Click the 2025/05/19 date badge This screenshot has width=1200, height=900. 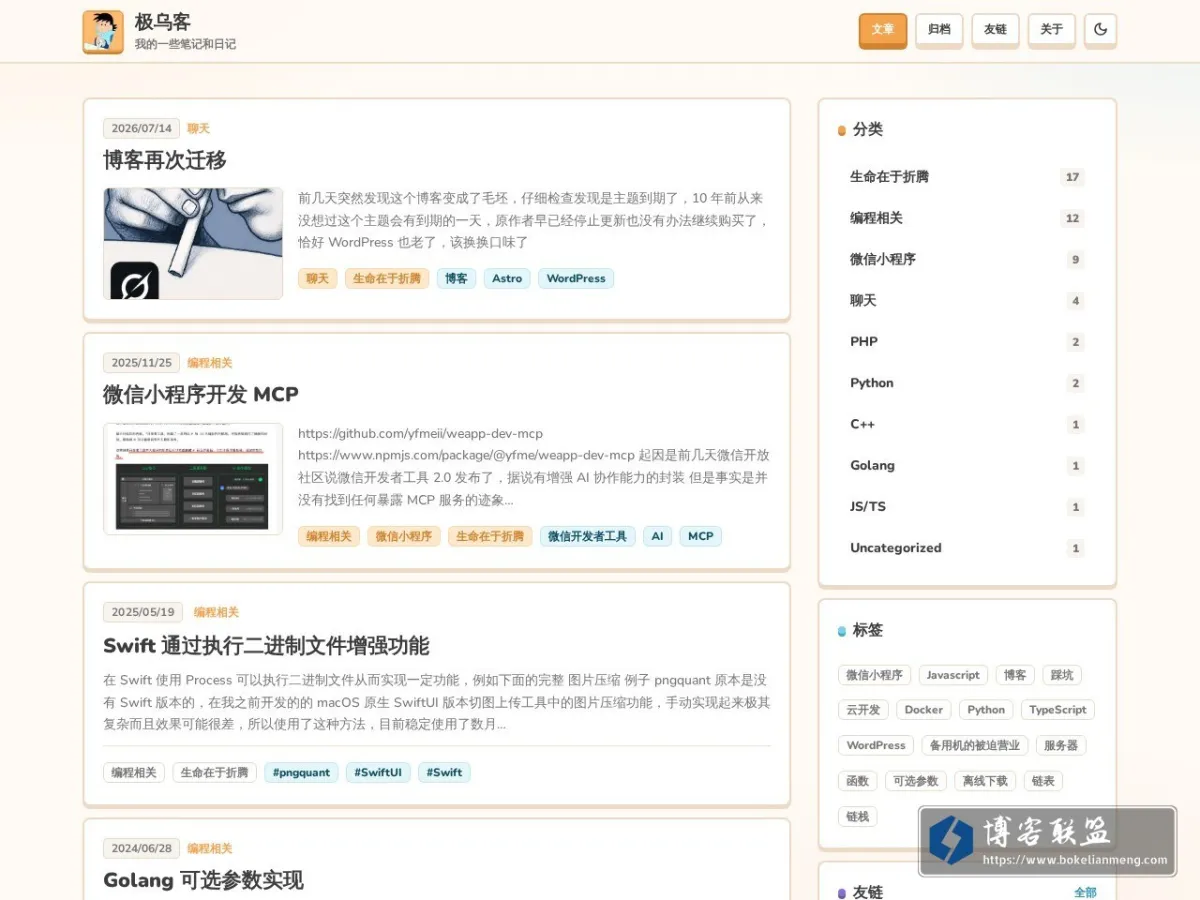pos(143,612)
